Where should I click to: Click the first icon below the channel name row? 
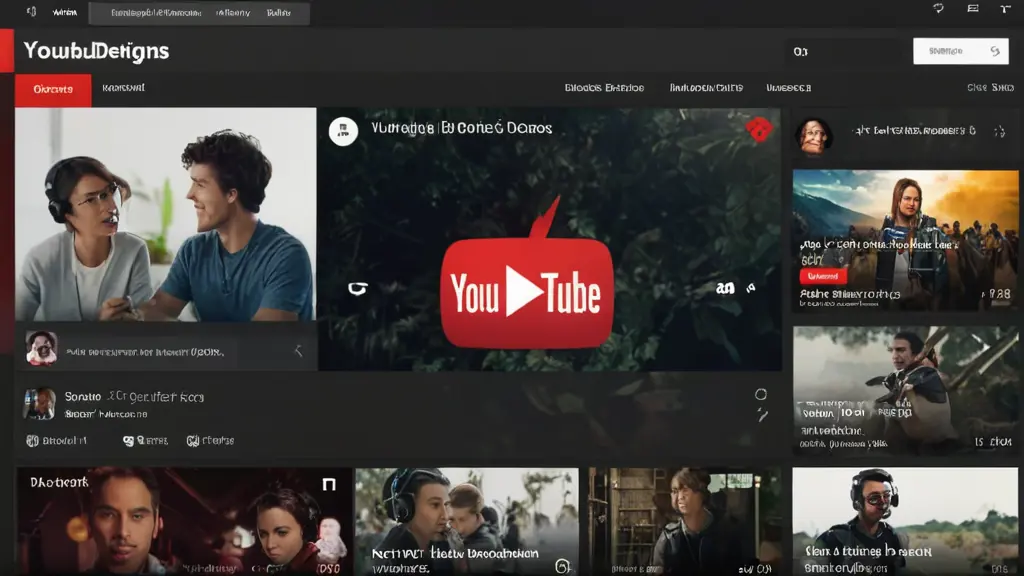click(x=32, y=440)
